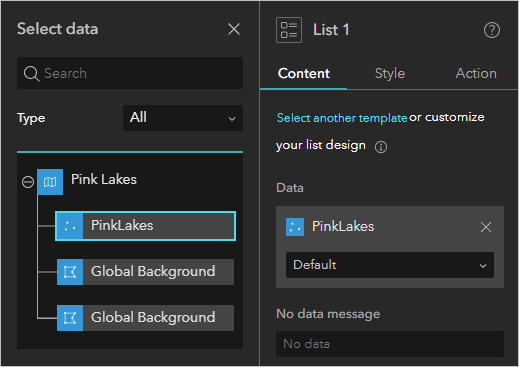Click the List 1 widget title
The height and width of the screenshot is (367, 519).
click(x=331, y=30)
